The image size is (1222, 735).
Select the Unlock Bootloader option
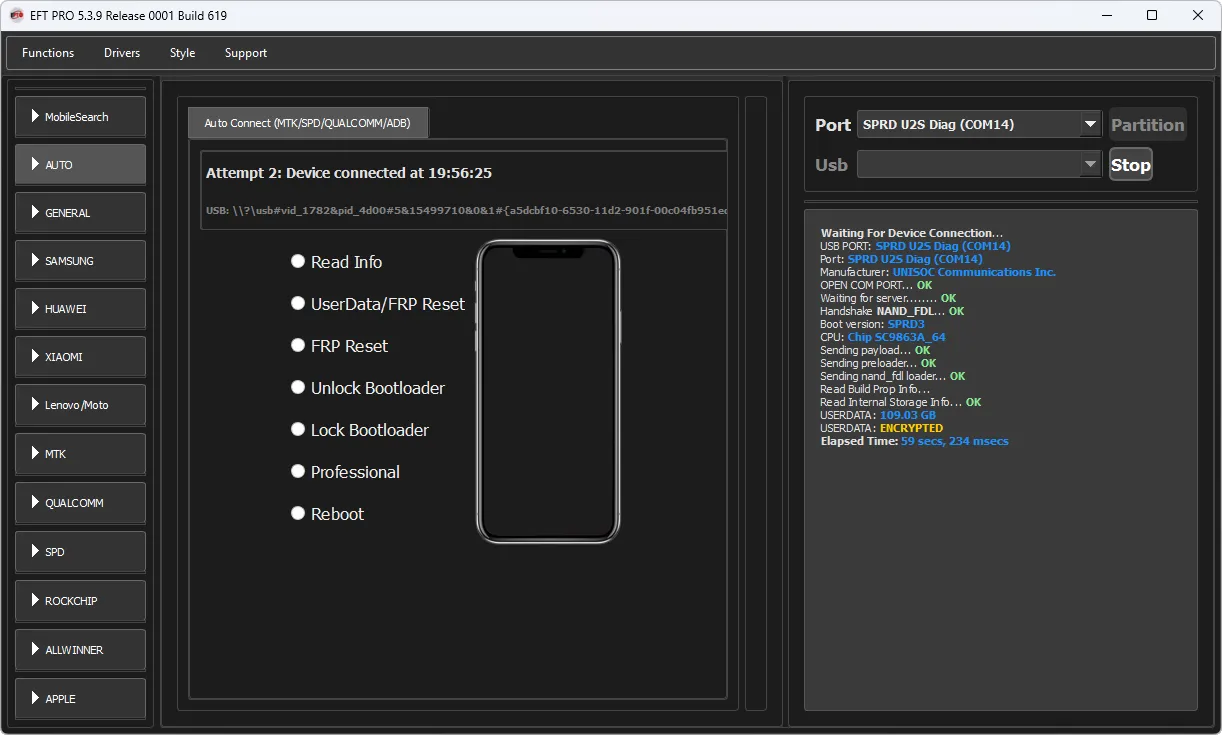tap(298, 387)
